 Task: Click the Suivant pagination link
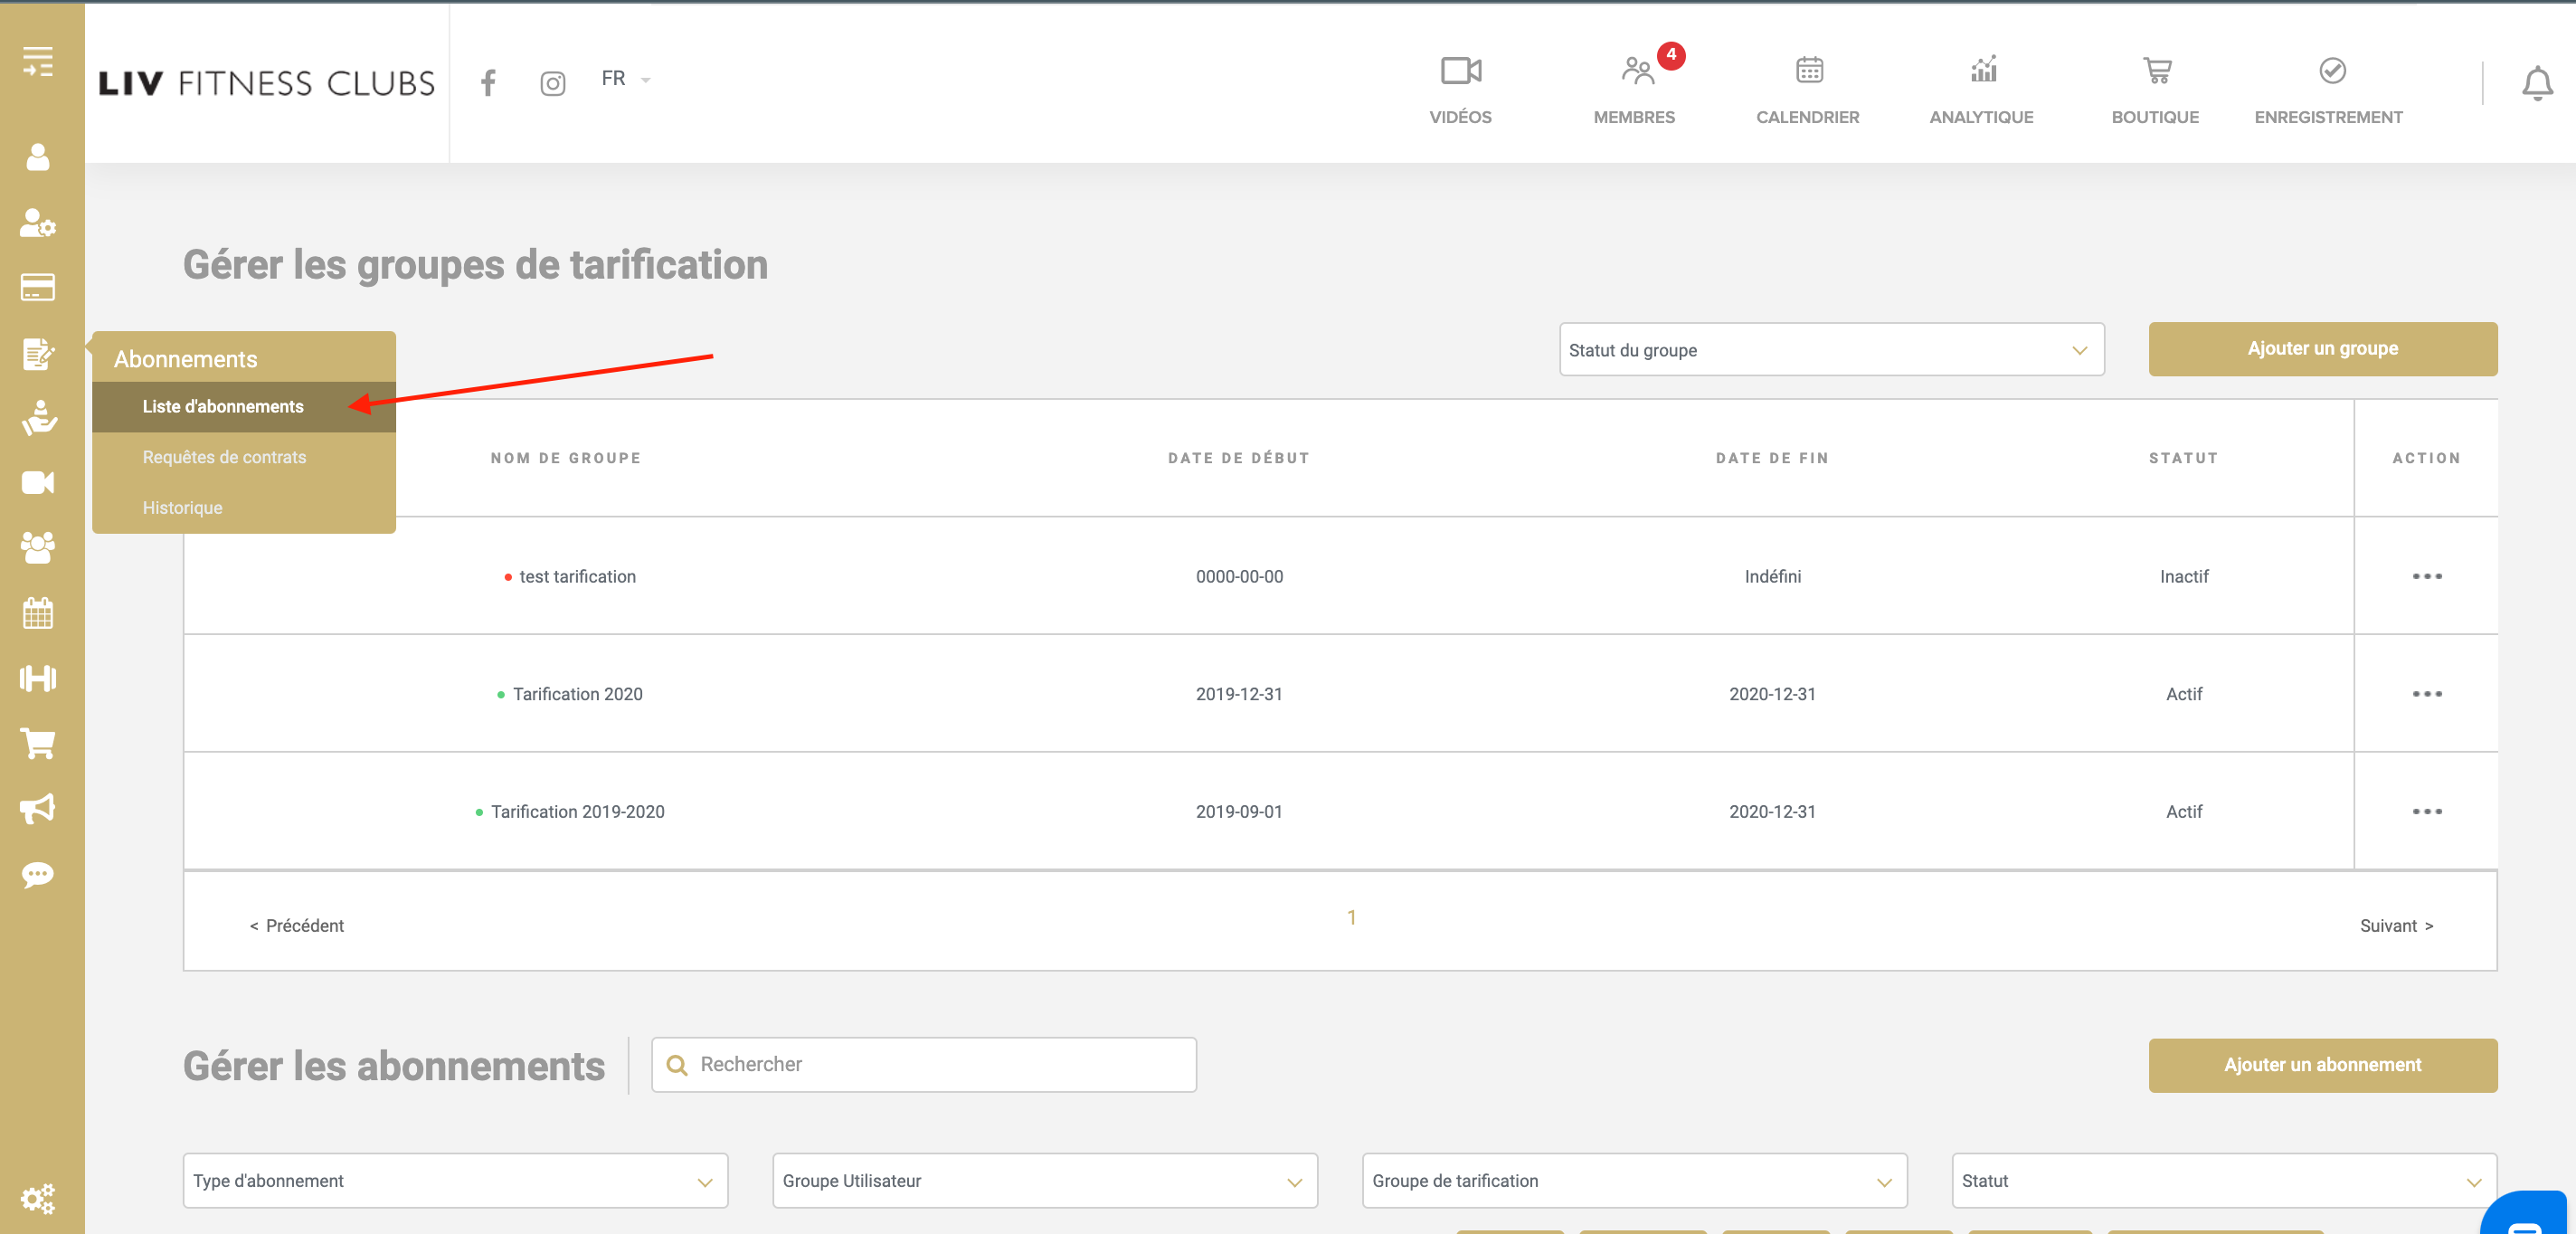(2396, 925)
